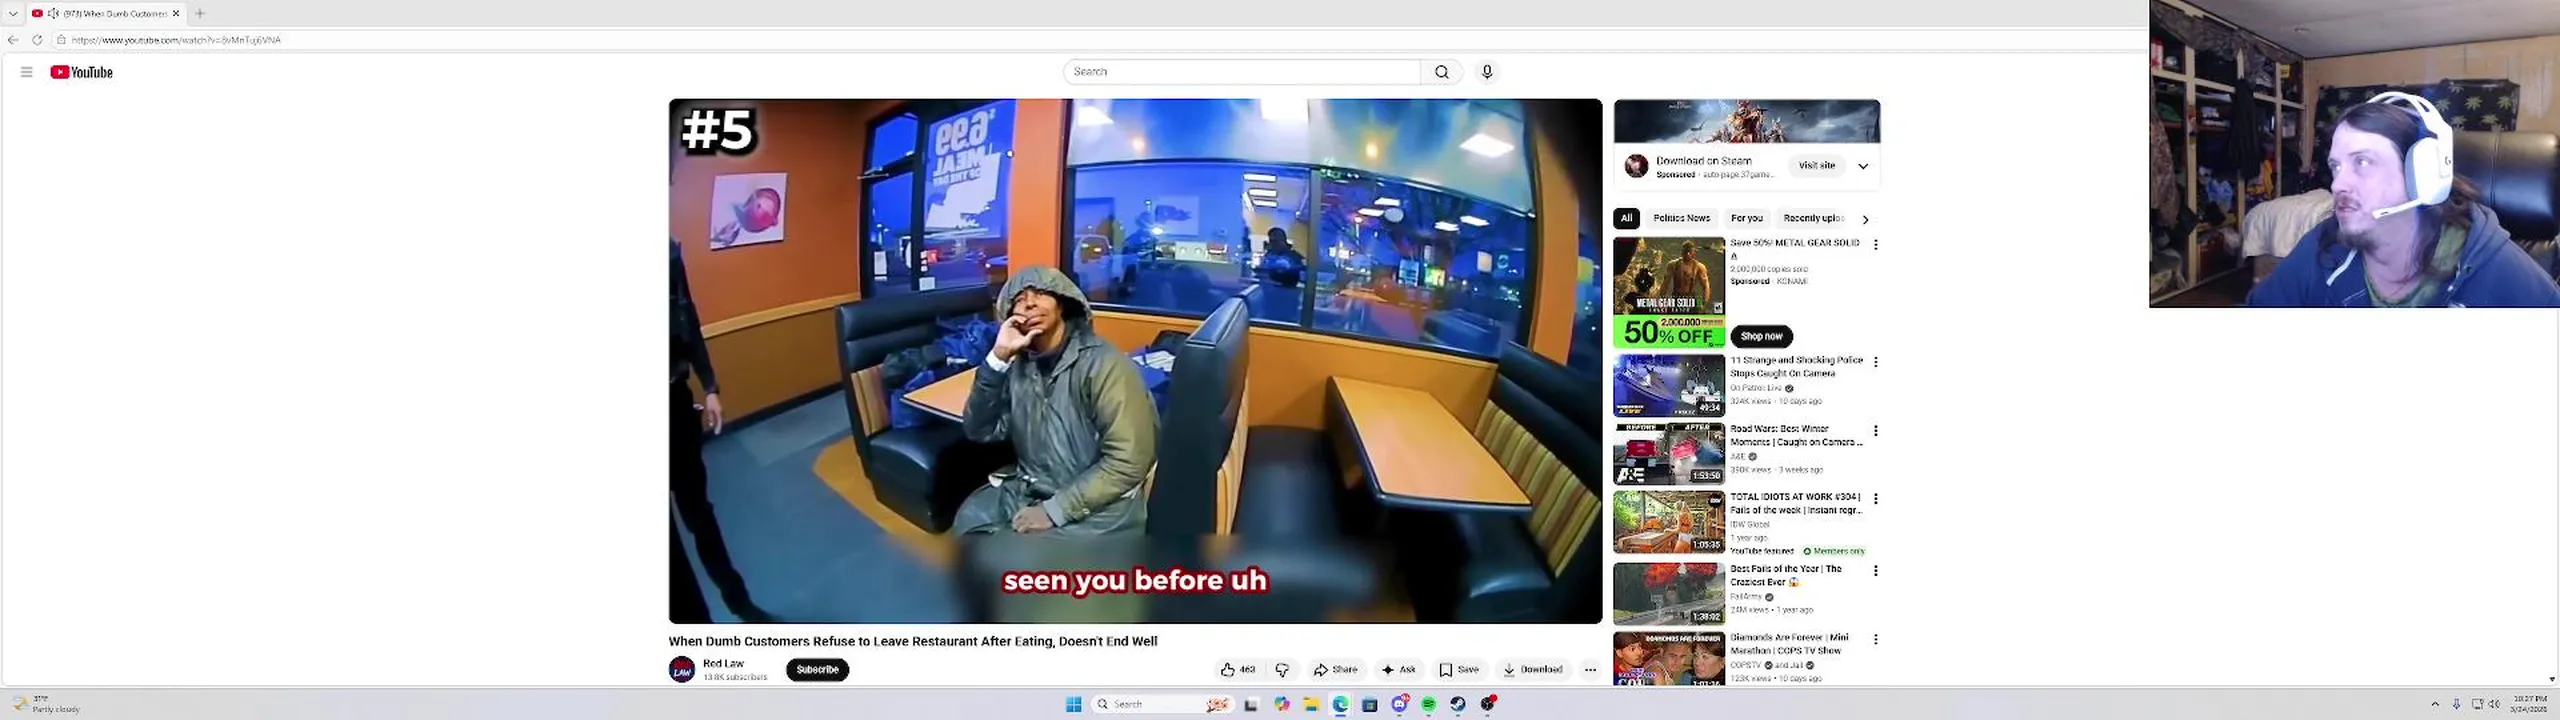The height and width of the screenshot is (720, 2560).
Task: Open the browser tab list chevron
Action: tap(13, 13)
